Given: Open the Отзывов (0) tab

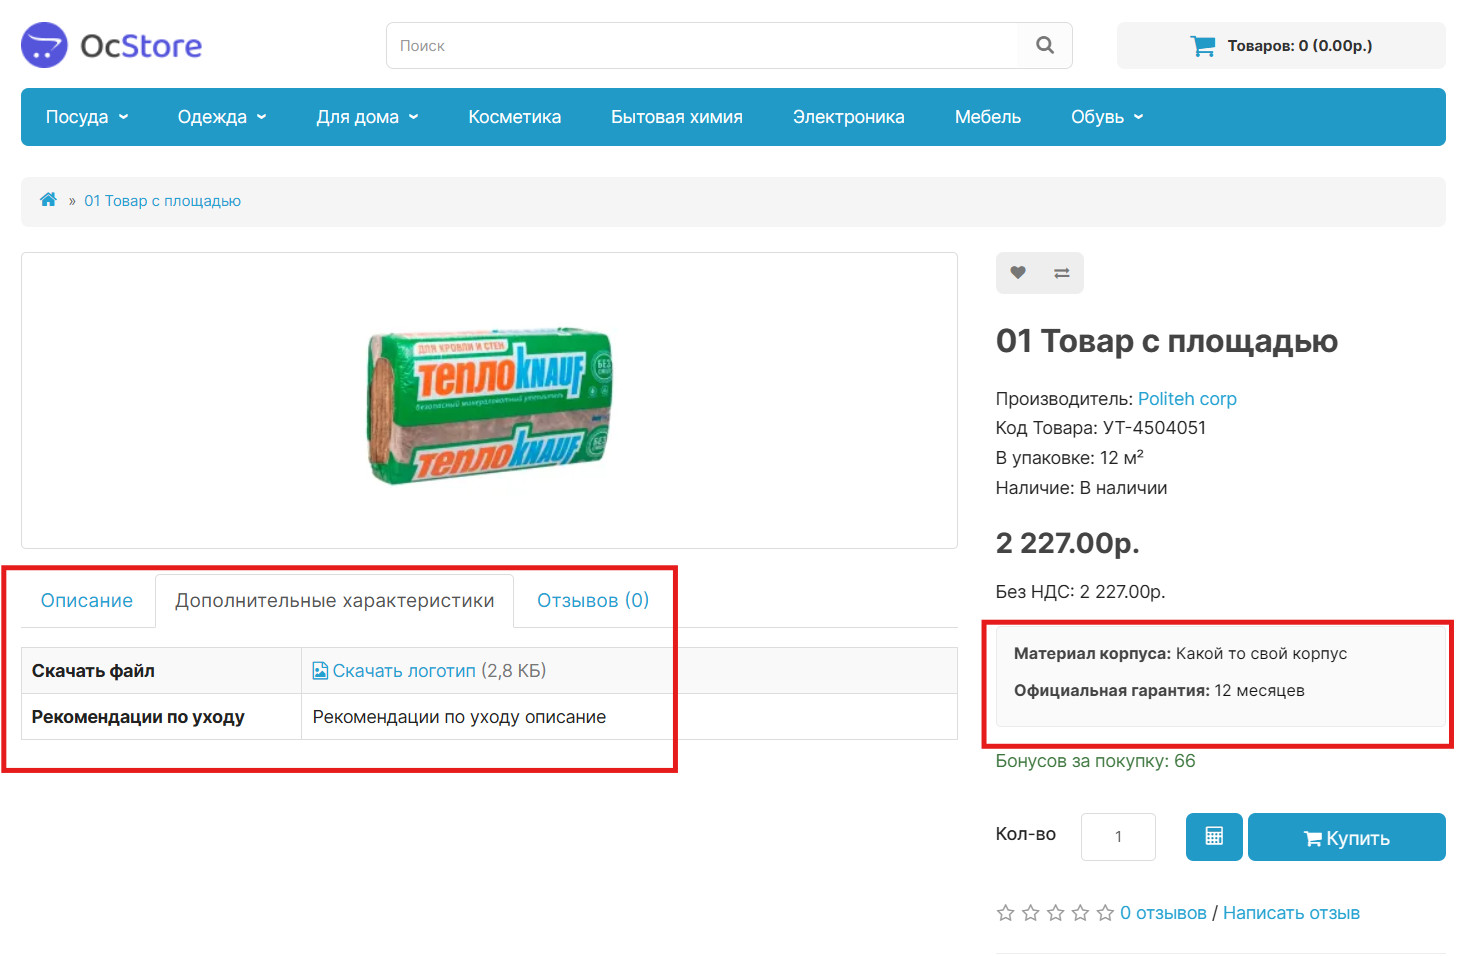Looking at the screenshot, I should (x=593, y=600).
